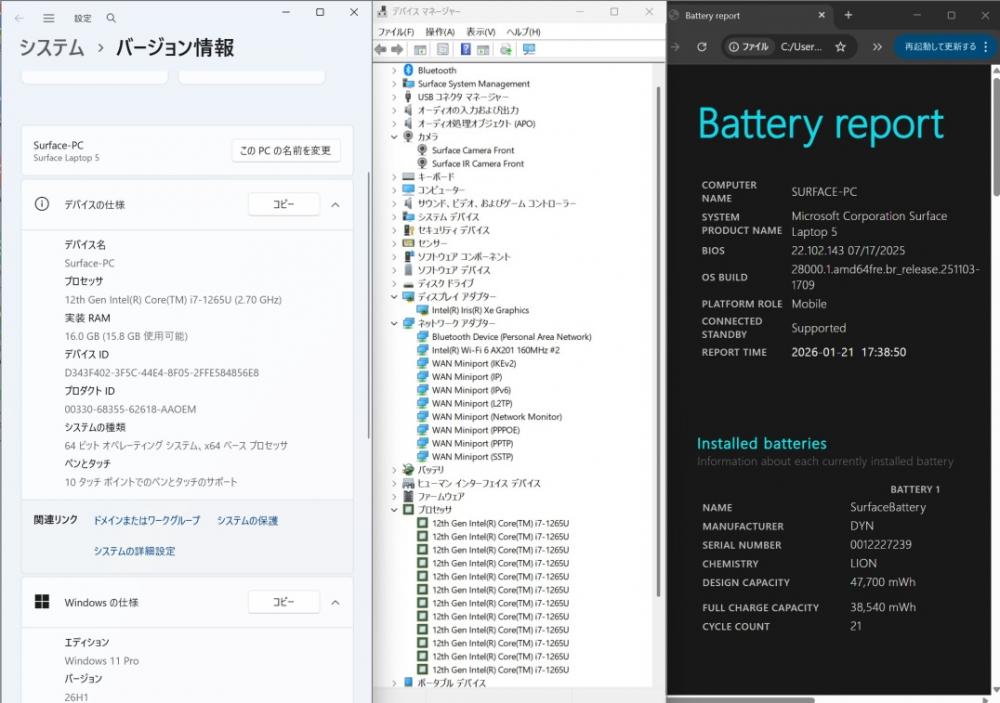Bookmark the Battery report page with star
The width and height of the screenshot is (1000, 703).
click(x=840, y=47)
